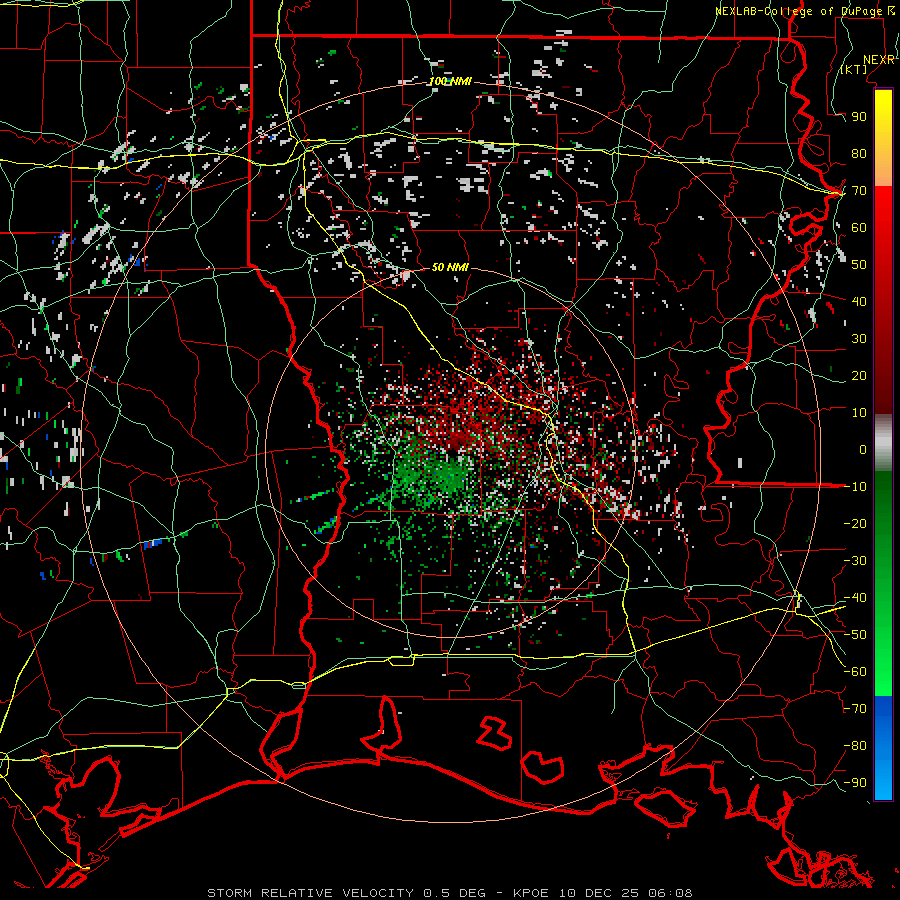The width and height of the screenshot is (900, 900).
Task: Select the 10 value on velocity scale
Action: 859,413
